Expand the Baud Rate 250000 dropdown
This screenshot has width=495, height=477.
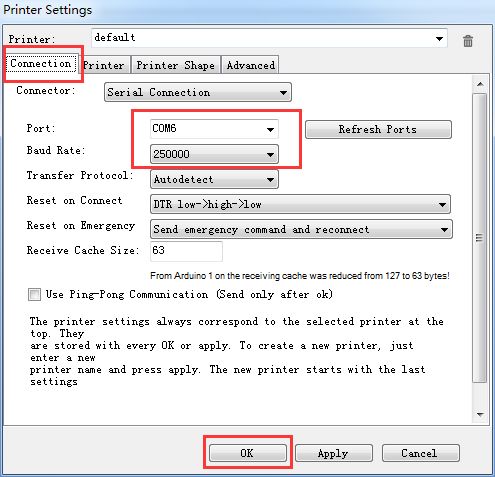pos(214,154)
